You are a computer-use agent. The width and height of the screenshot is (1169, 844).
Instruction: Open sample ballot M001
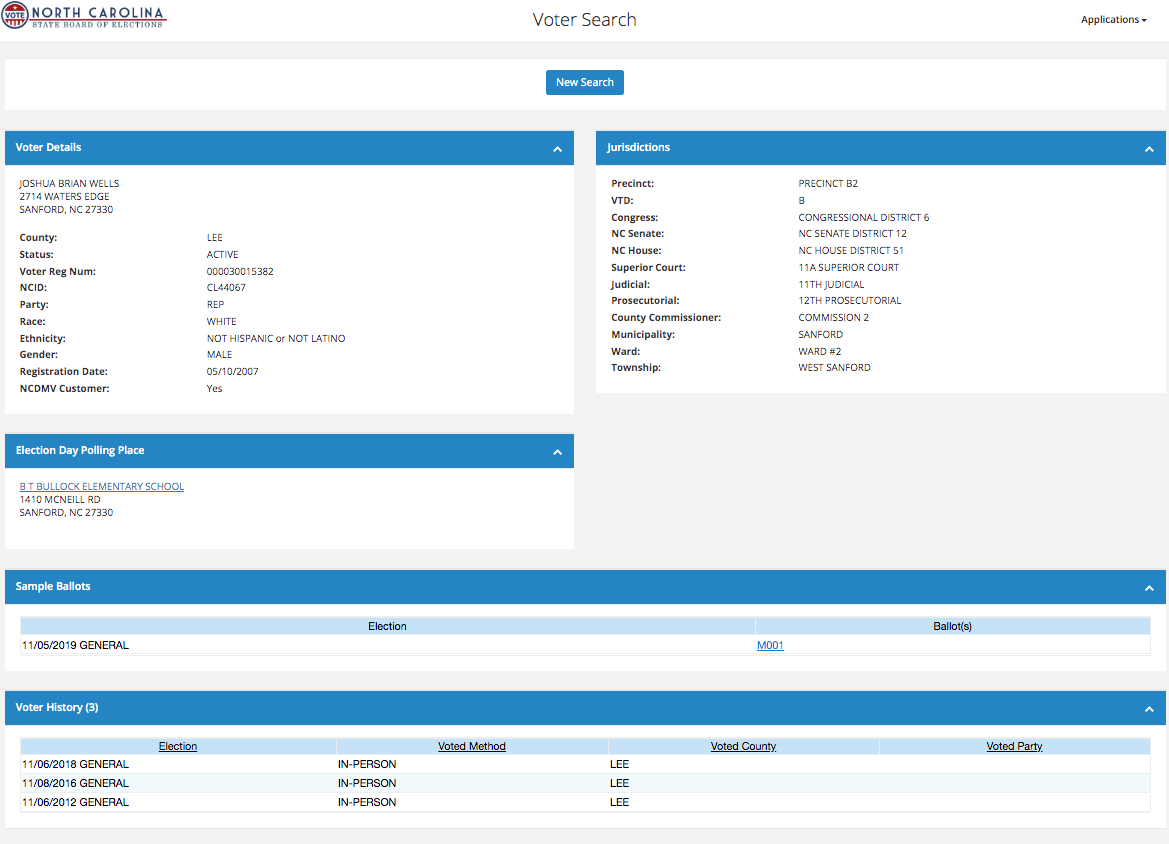click(770, 645)
